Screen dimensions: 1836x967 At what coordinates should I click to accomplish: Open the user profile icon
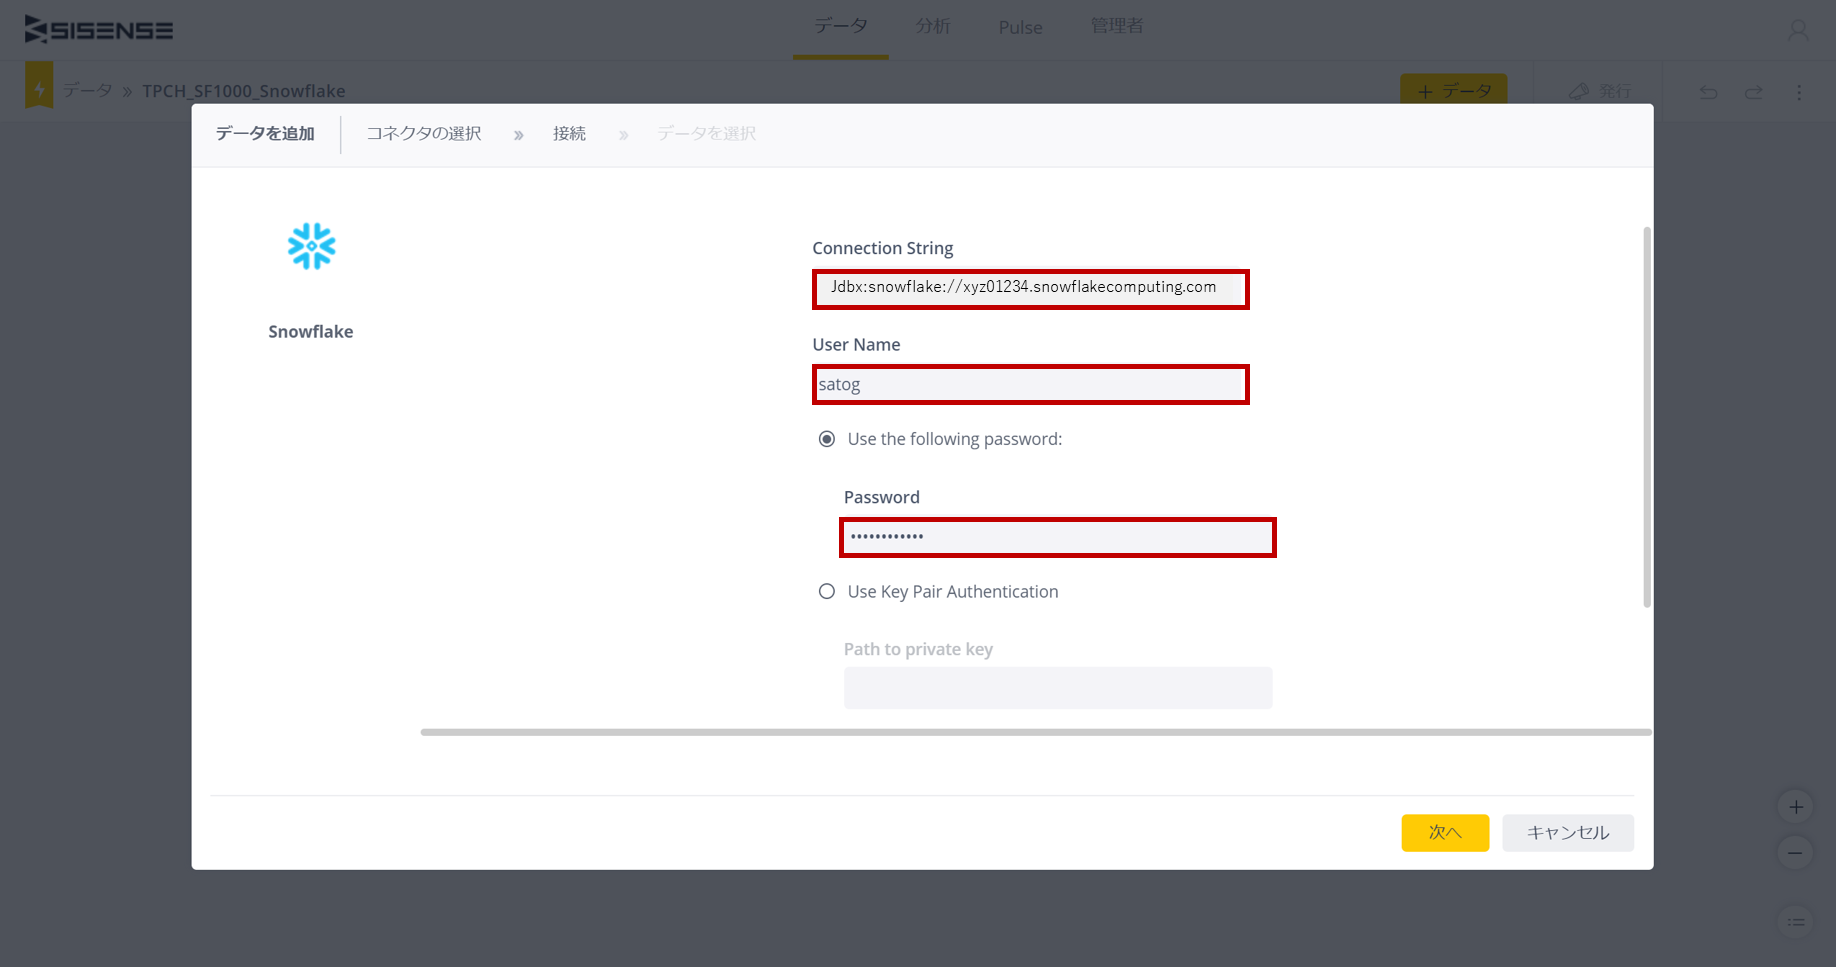point(1798,30)
